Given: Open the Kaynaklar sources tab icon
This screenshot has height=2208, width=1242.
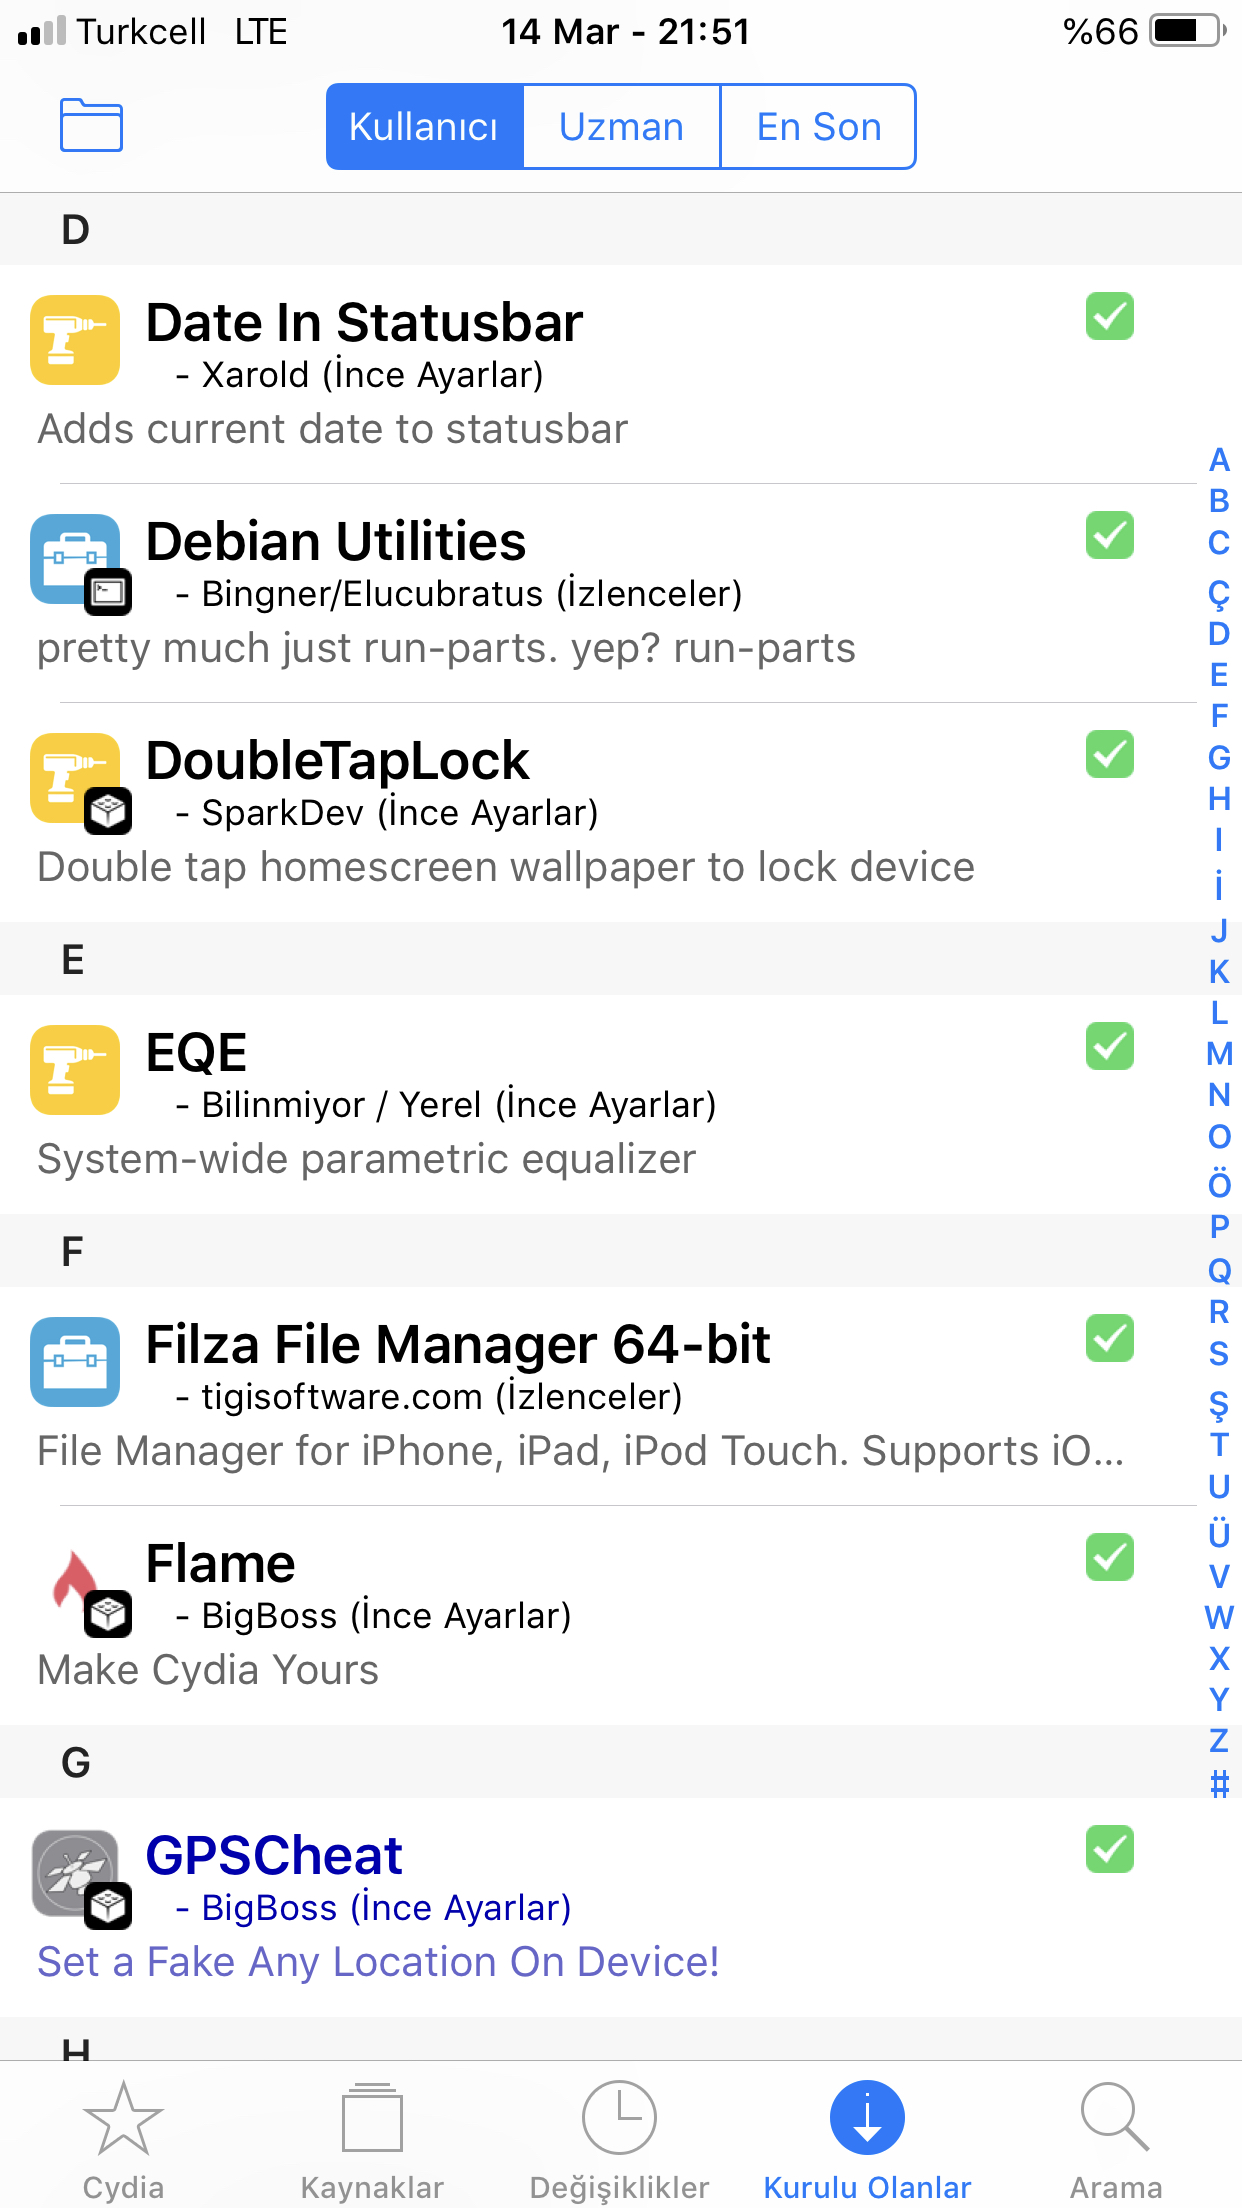Looking at the screenshot, I should (372, 2118).
